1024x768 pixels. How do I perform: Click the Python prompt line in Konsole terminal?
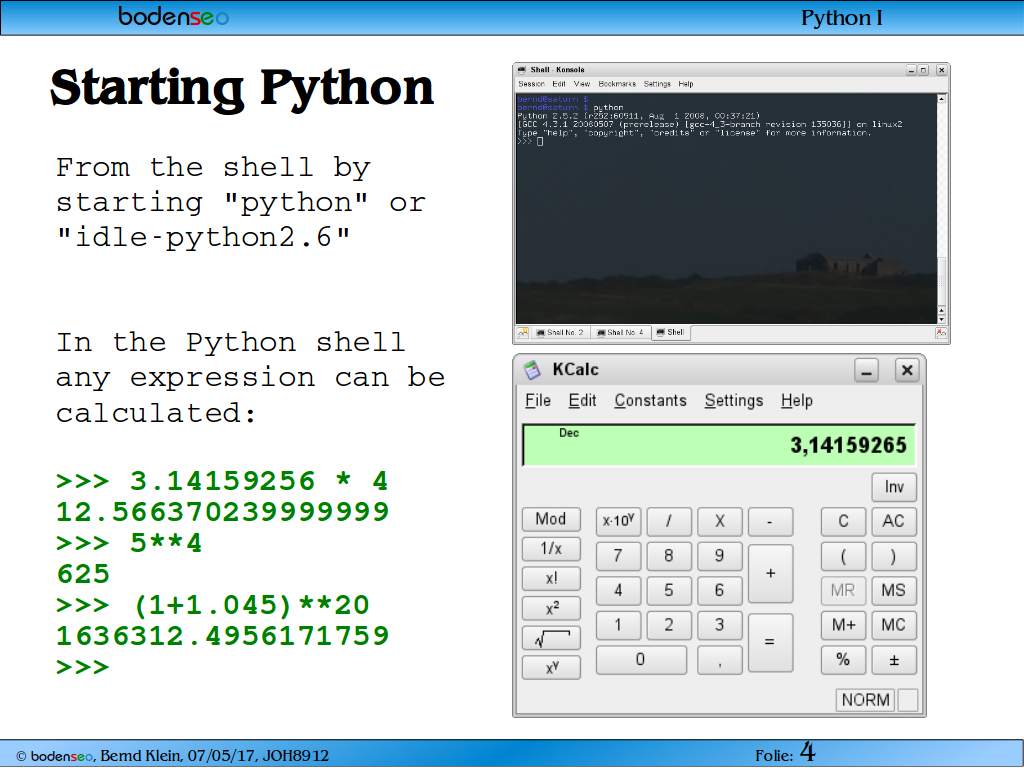pos(530,141)
